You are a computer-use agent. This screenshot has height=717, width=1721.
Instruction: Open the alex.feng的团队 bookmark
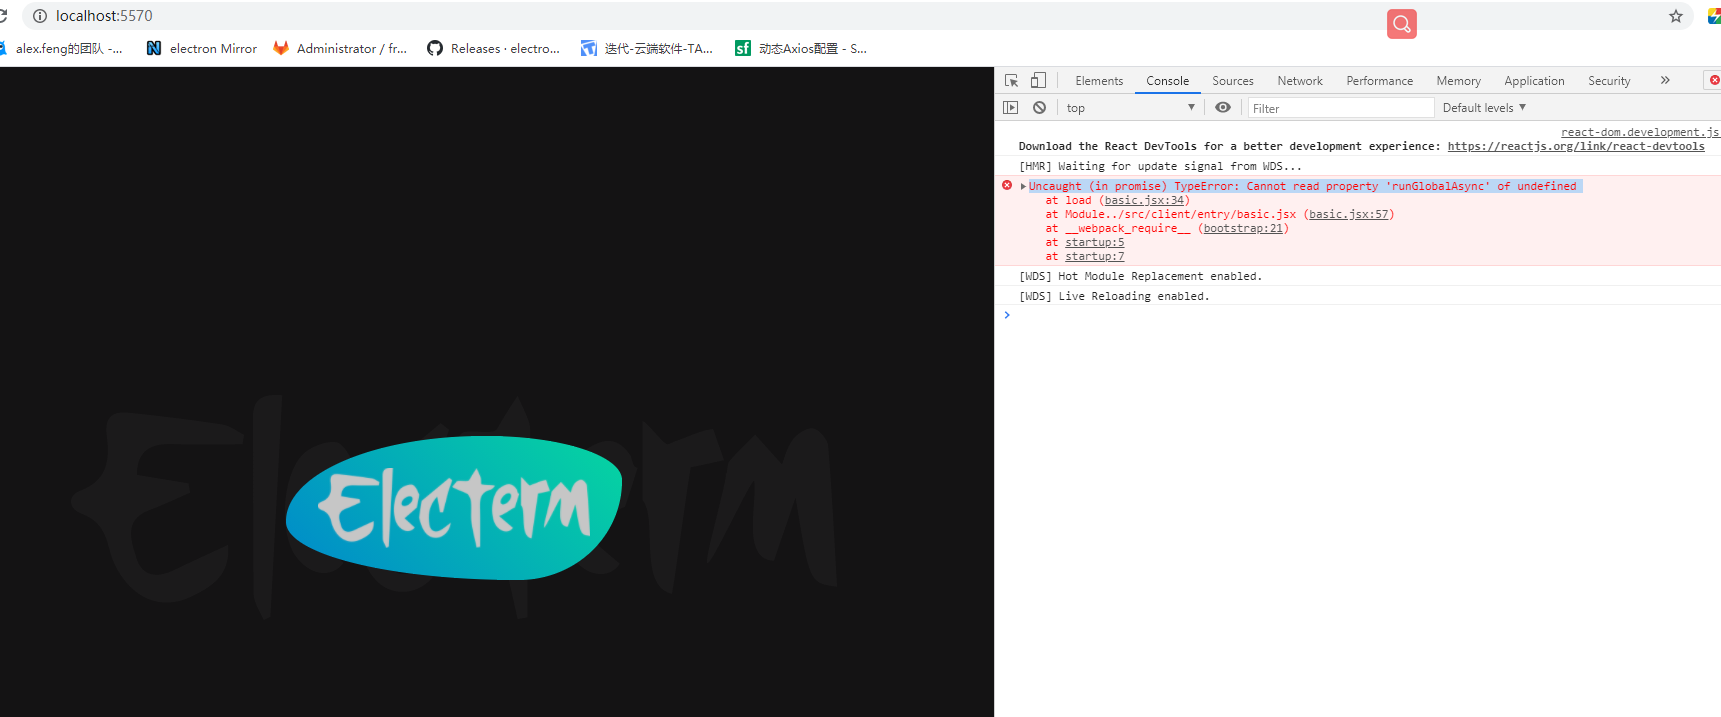tap(62, 48)
